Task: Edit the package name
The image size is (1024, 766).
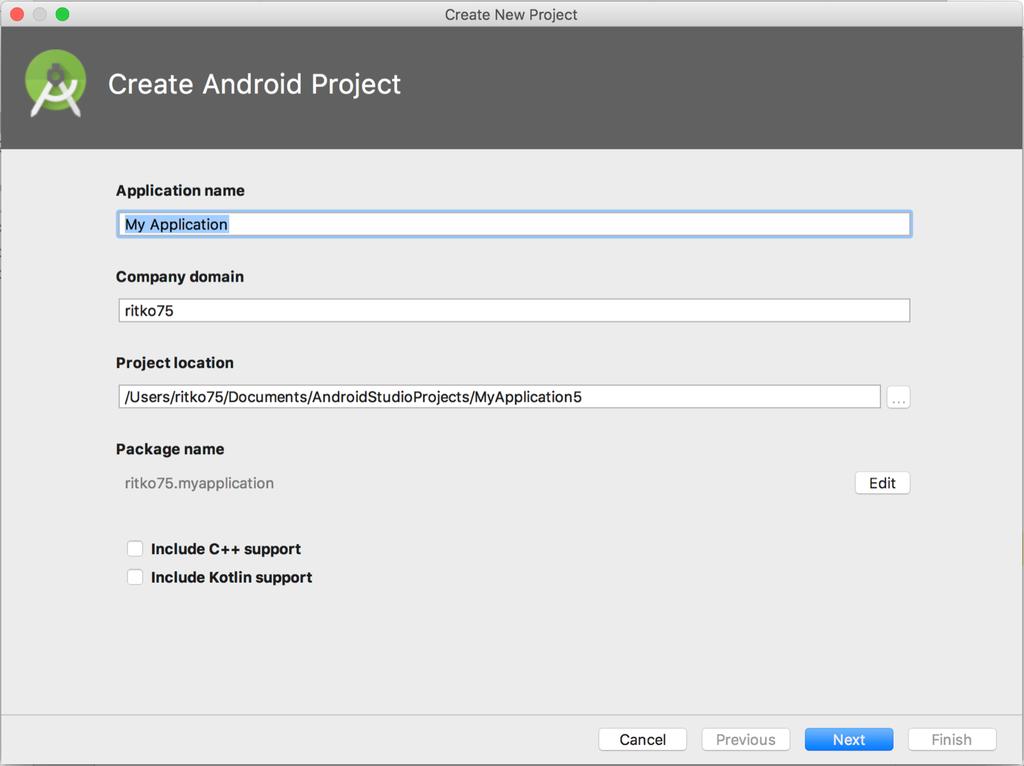Action: pos(882,483)
